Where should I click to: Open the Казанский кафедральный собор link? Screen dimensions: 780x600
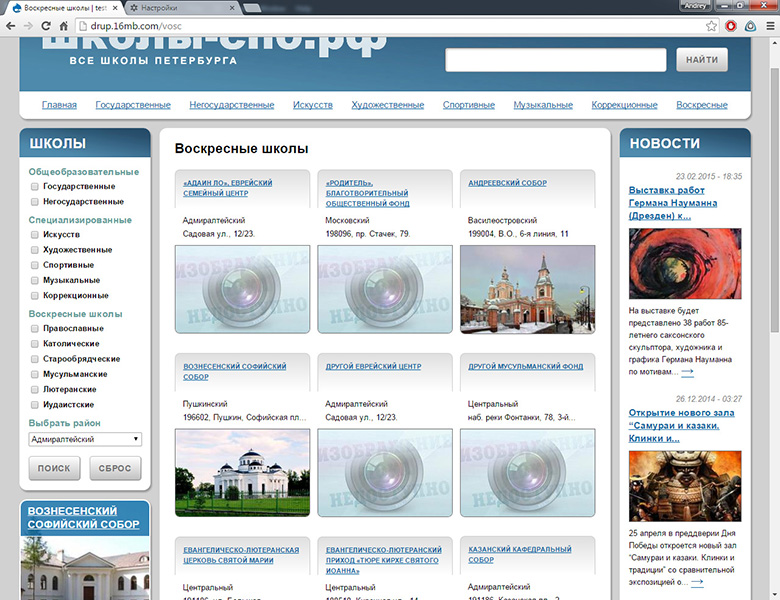point(519,554)
